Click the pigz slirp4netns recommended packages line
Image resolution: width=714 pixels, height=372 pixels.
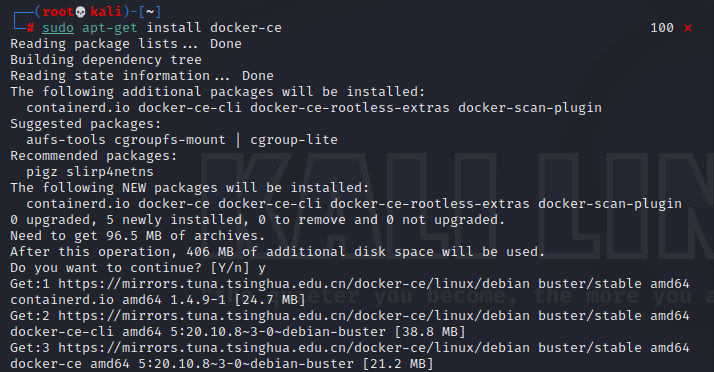pyautogui.click(x=90, y=172)
